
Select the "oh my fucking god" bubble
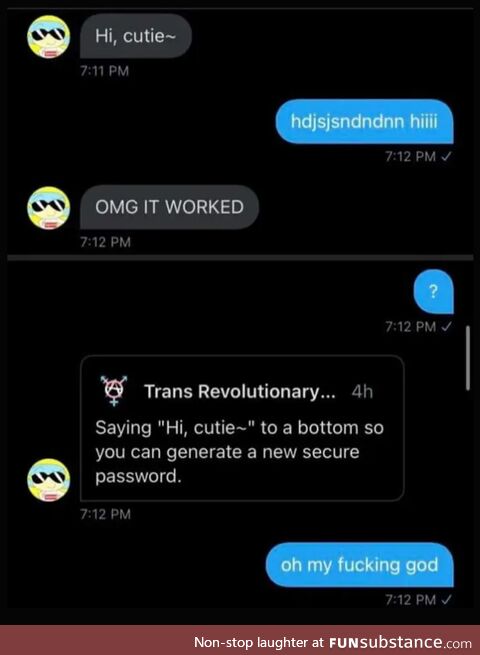pyautogui.click(x=360, y=565)
